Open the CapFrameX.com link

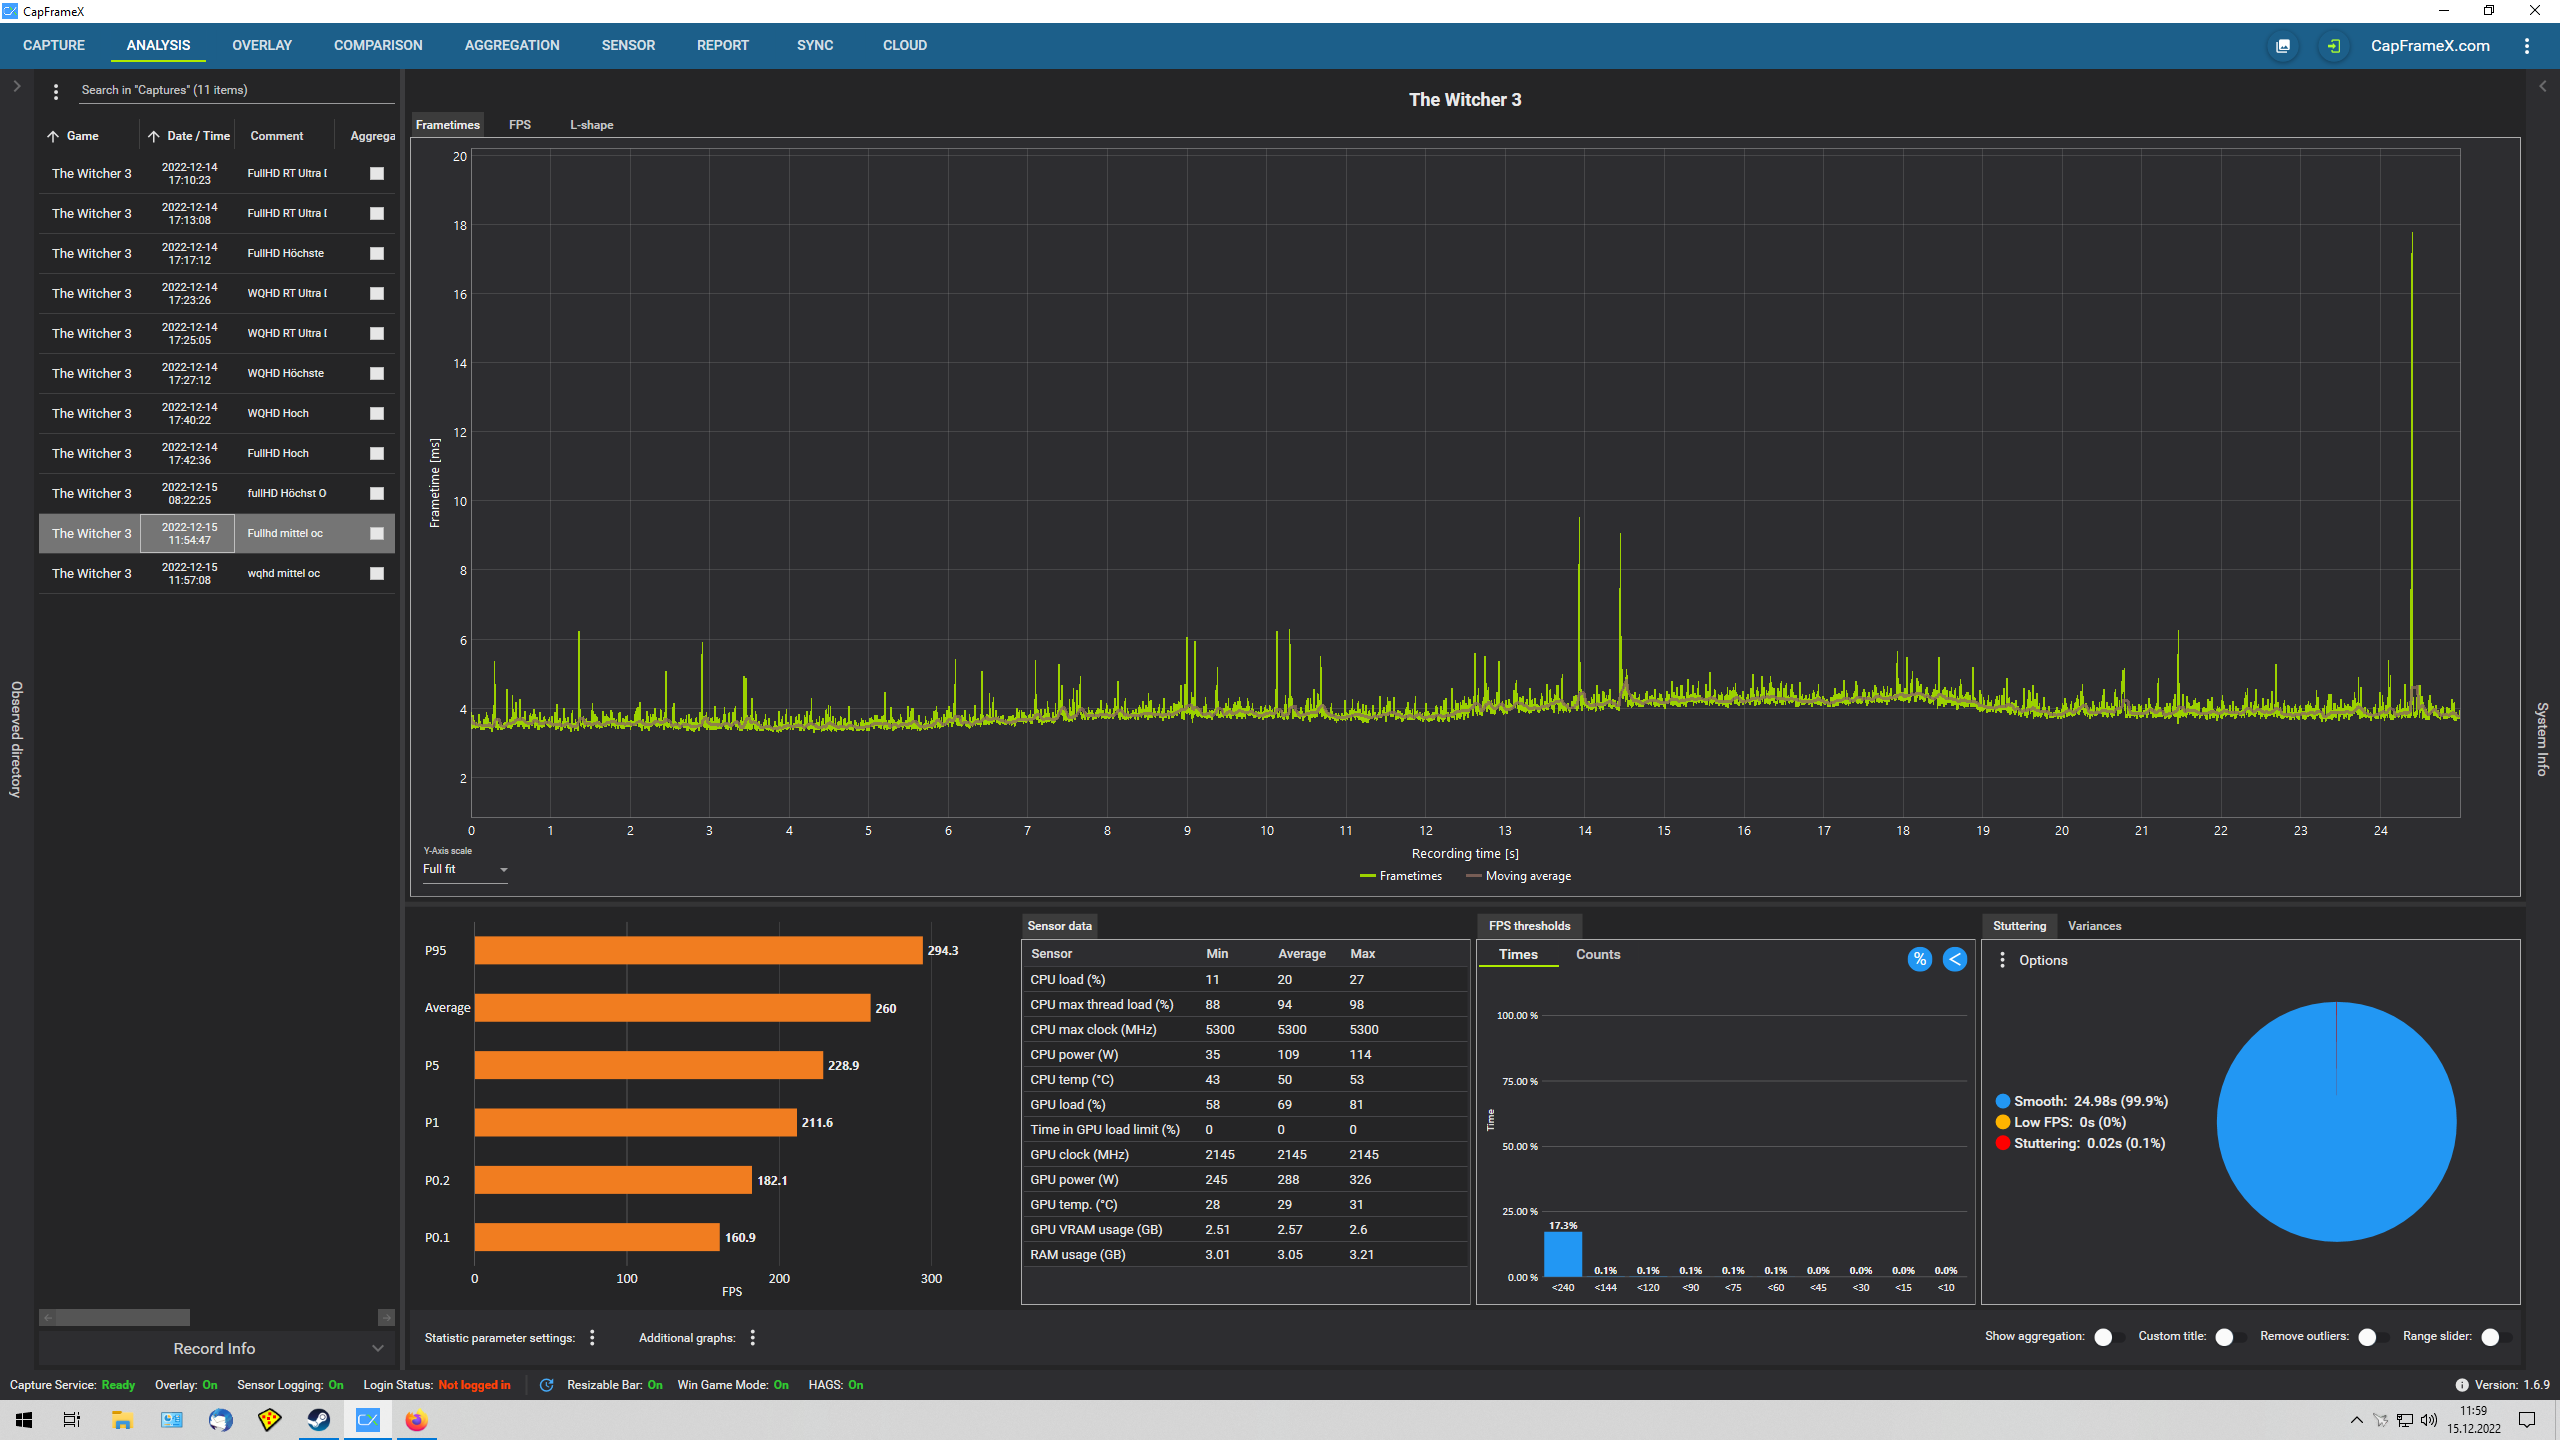coord(2430,46)
